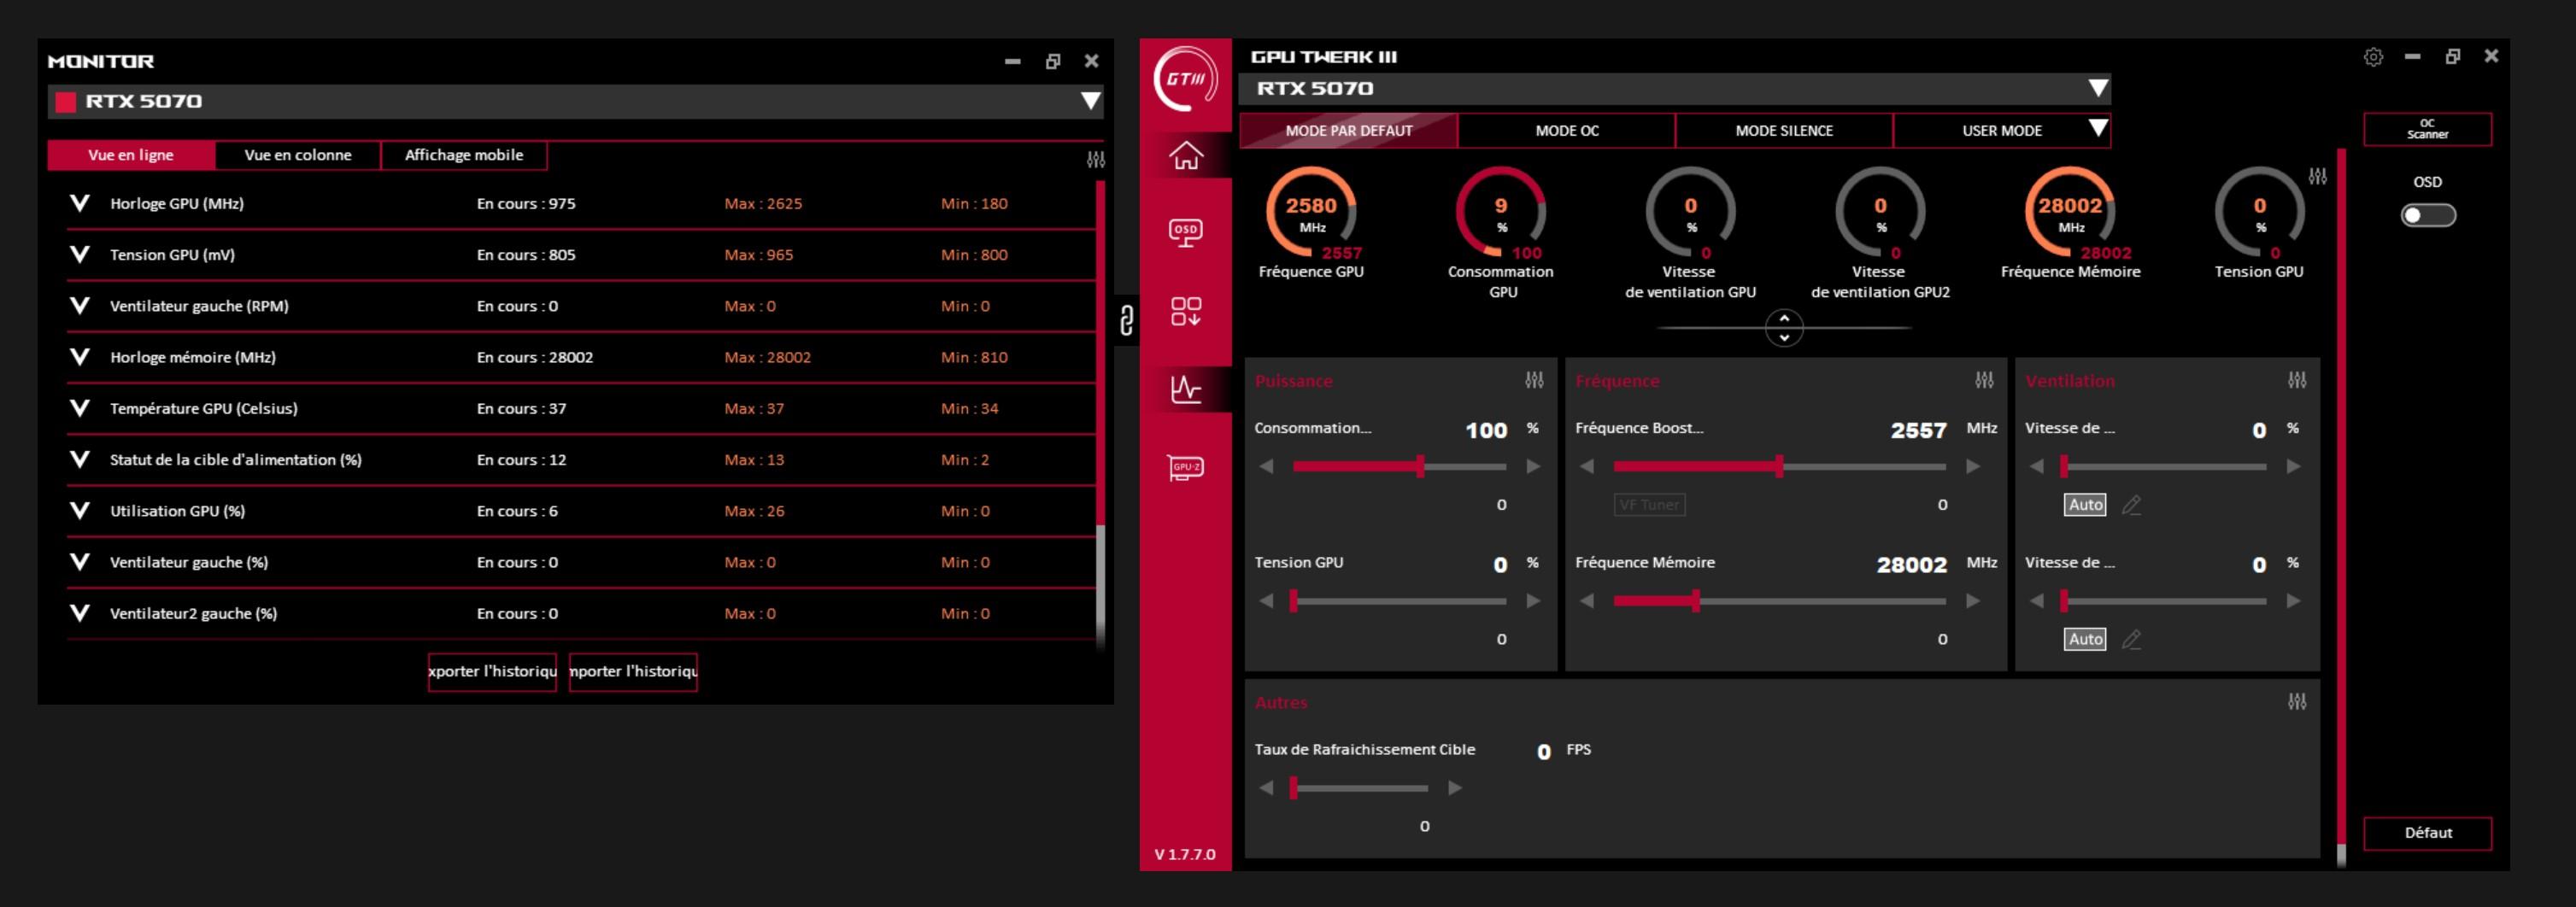
Task: Open the Monitor graph sidebar icon
Action: pyautogui.click(x=1185, y=389)
